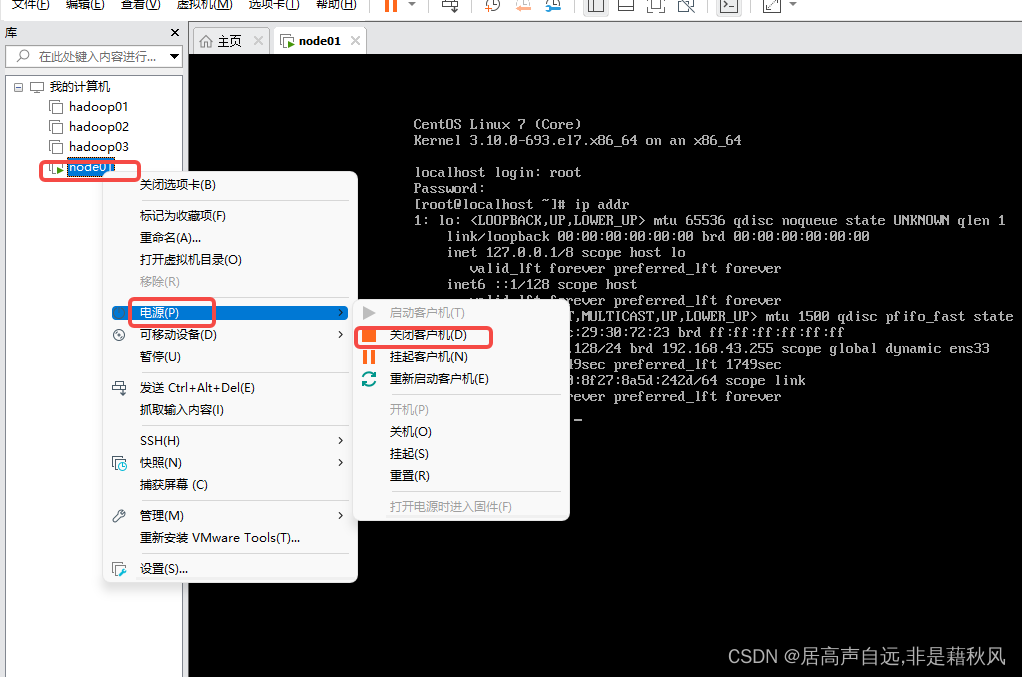The width and height of the screenshot is (1022, 677).
Task: Click the thumbnail bar layout toolbar icon
Action: (626, 5)
